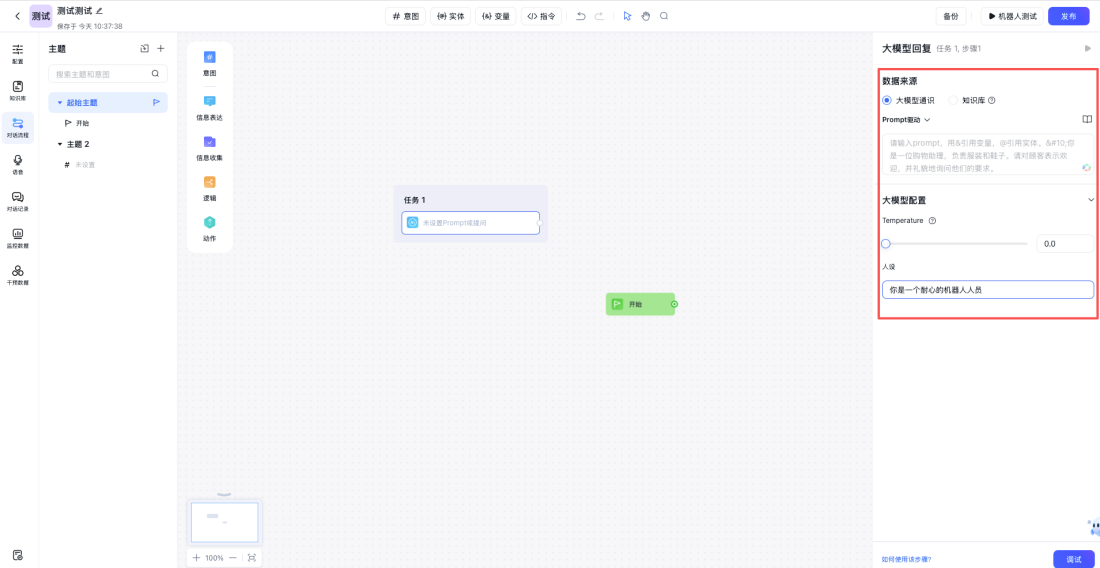Redo the last action
1100x568 pixels.
click(599, 16)
